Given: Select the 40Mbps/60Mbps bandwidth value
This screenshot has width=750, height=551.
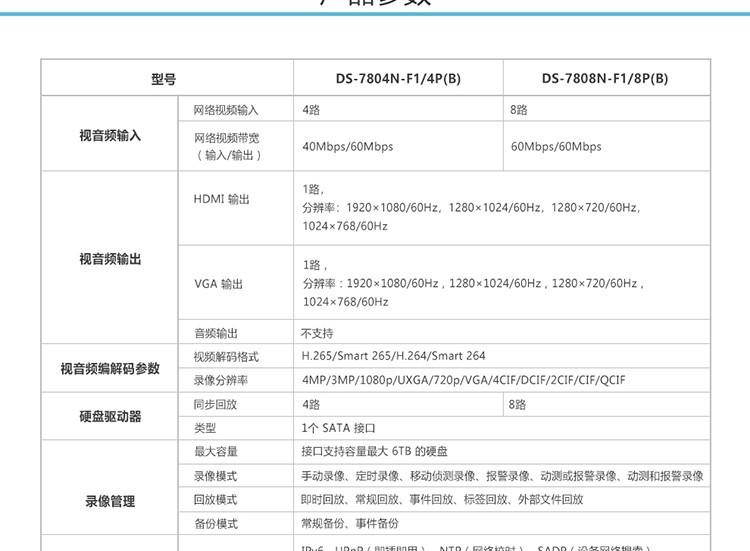Looking at the screenshot, I should [x=347, y=147].
